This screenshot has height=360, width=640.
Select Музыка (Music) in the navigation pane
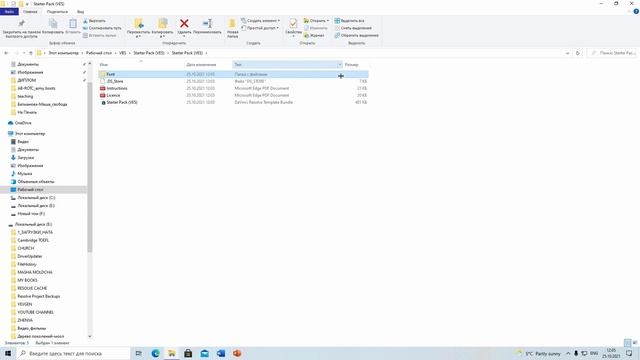24,173
